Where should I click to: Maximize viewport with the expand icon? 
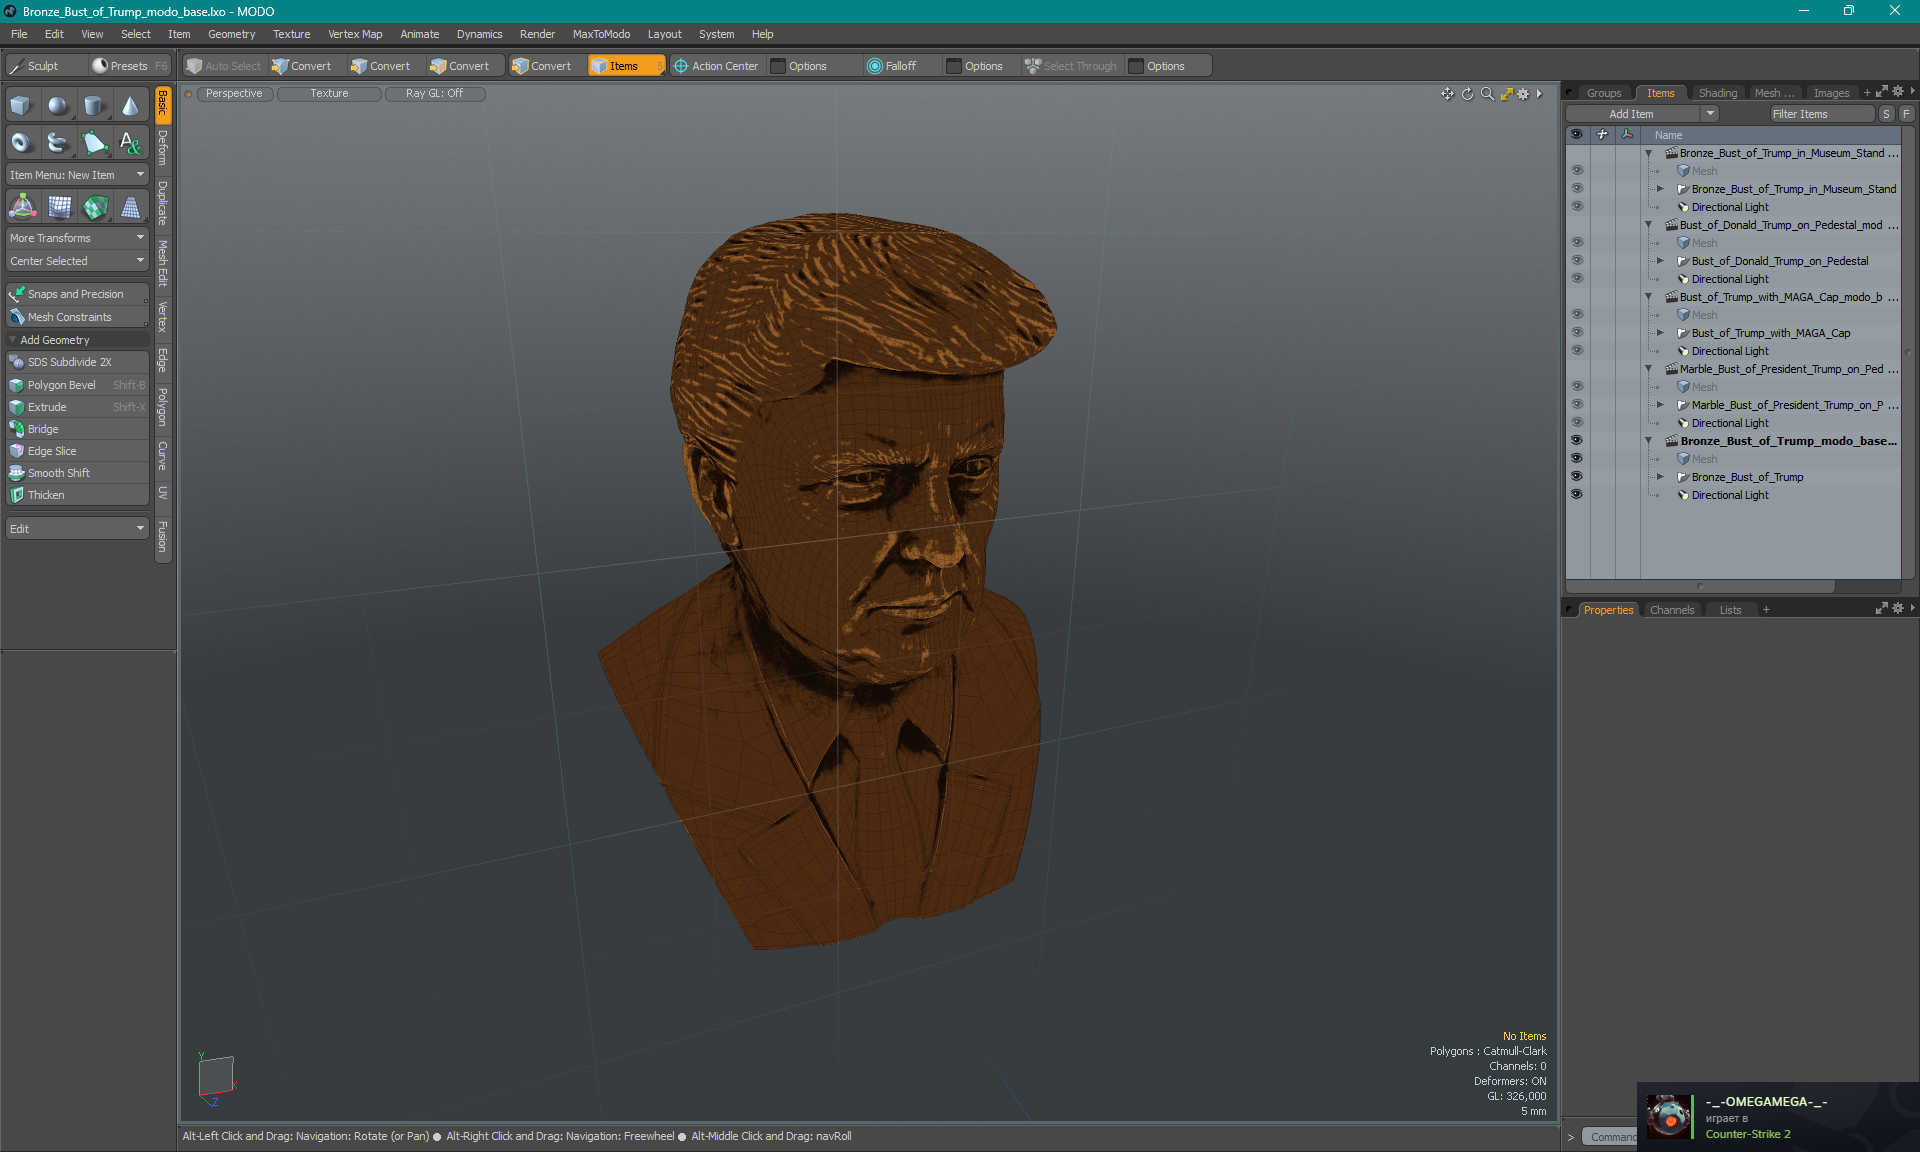coord(1506,94)
